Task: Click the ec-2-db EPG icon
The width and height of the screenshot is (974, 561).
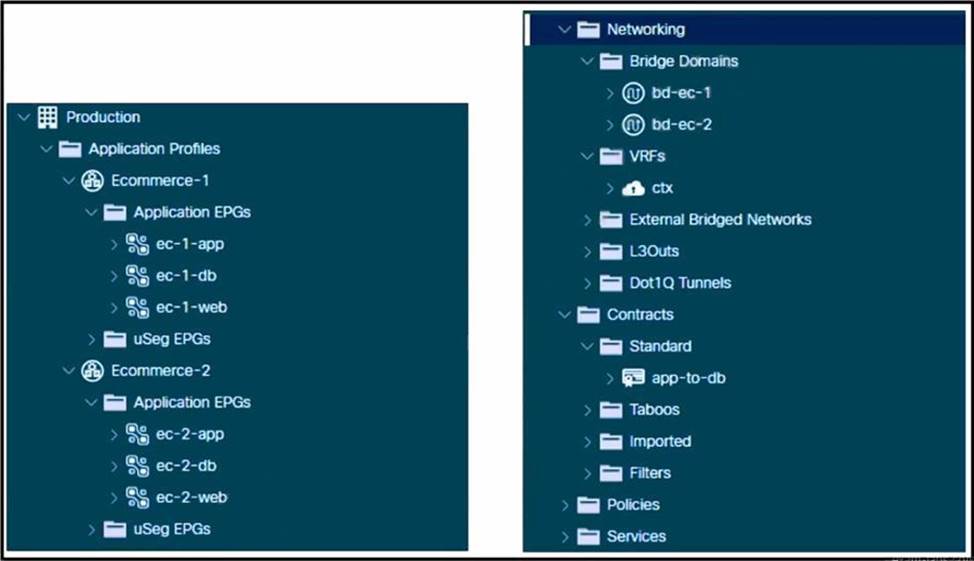Action: 137,466
